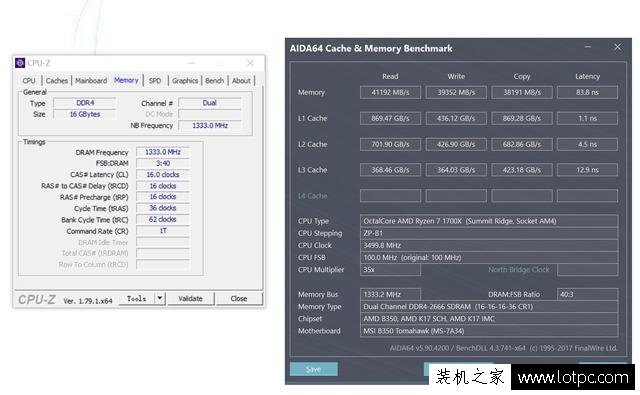
Task: Click the FSB:DRAM value 3:40
Action: pos(163,163)
